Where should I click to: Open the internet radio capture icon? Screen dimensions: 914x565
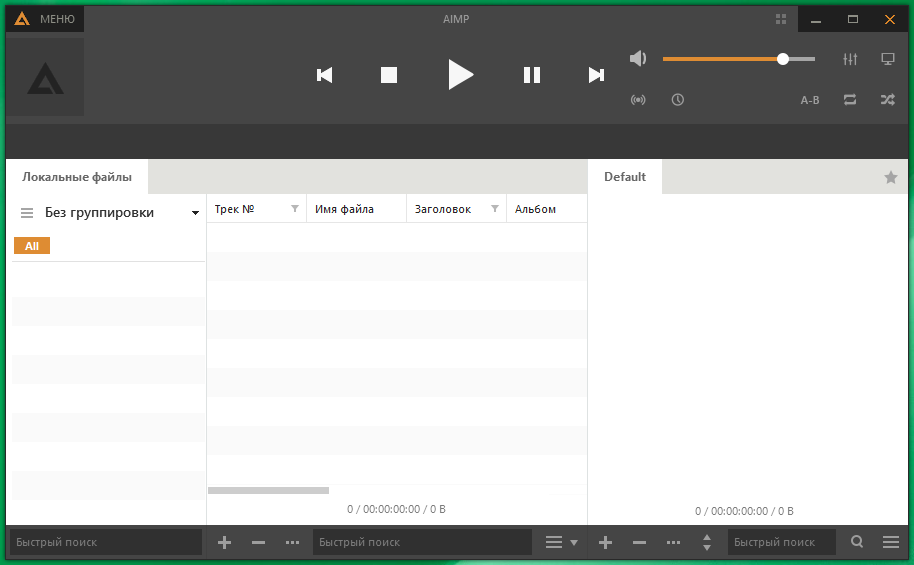point(638,100)
